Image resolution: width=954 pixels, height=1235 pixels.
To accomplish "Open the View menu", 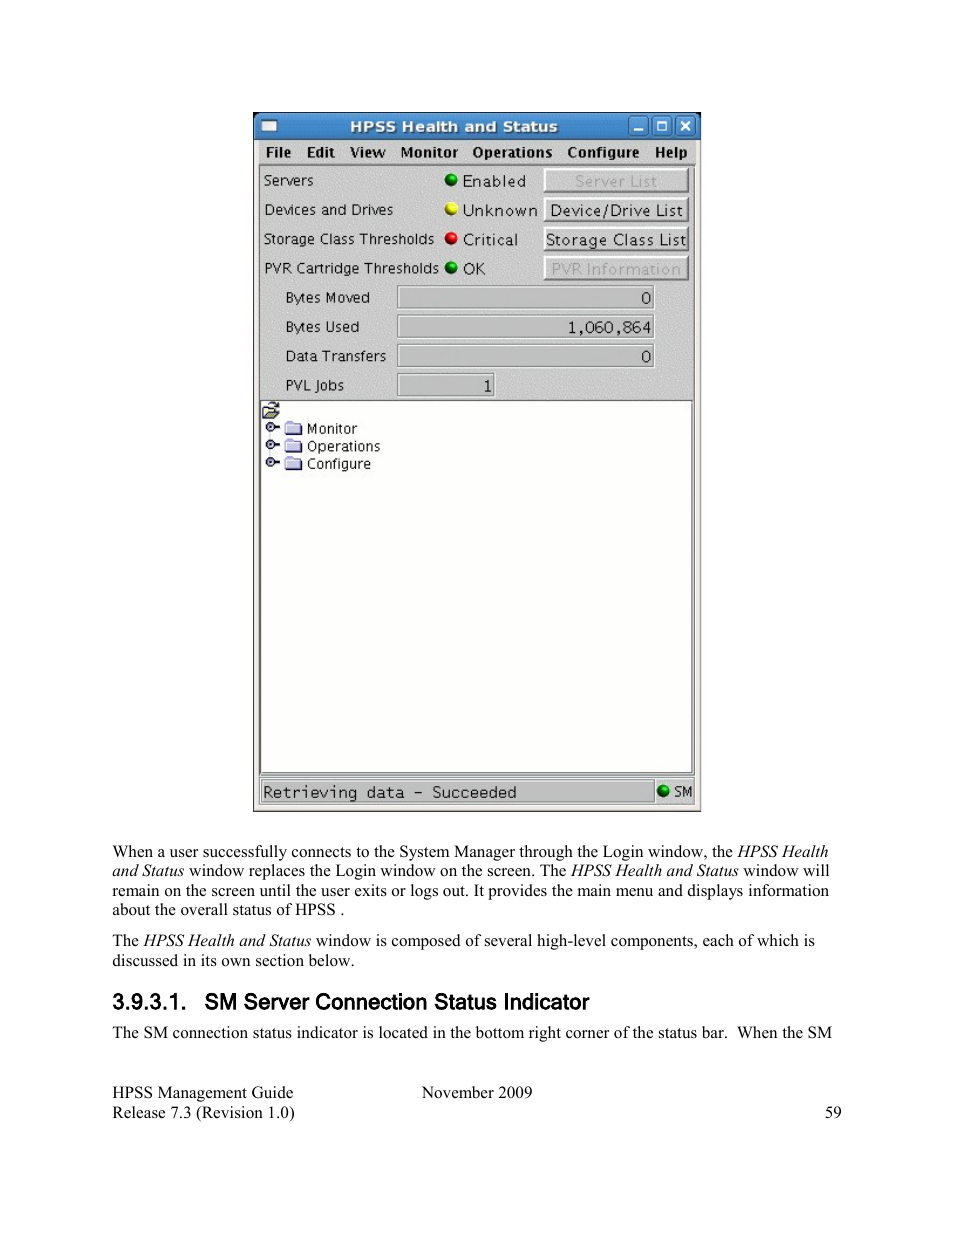I will click(367, 153).
